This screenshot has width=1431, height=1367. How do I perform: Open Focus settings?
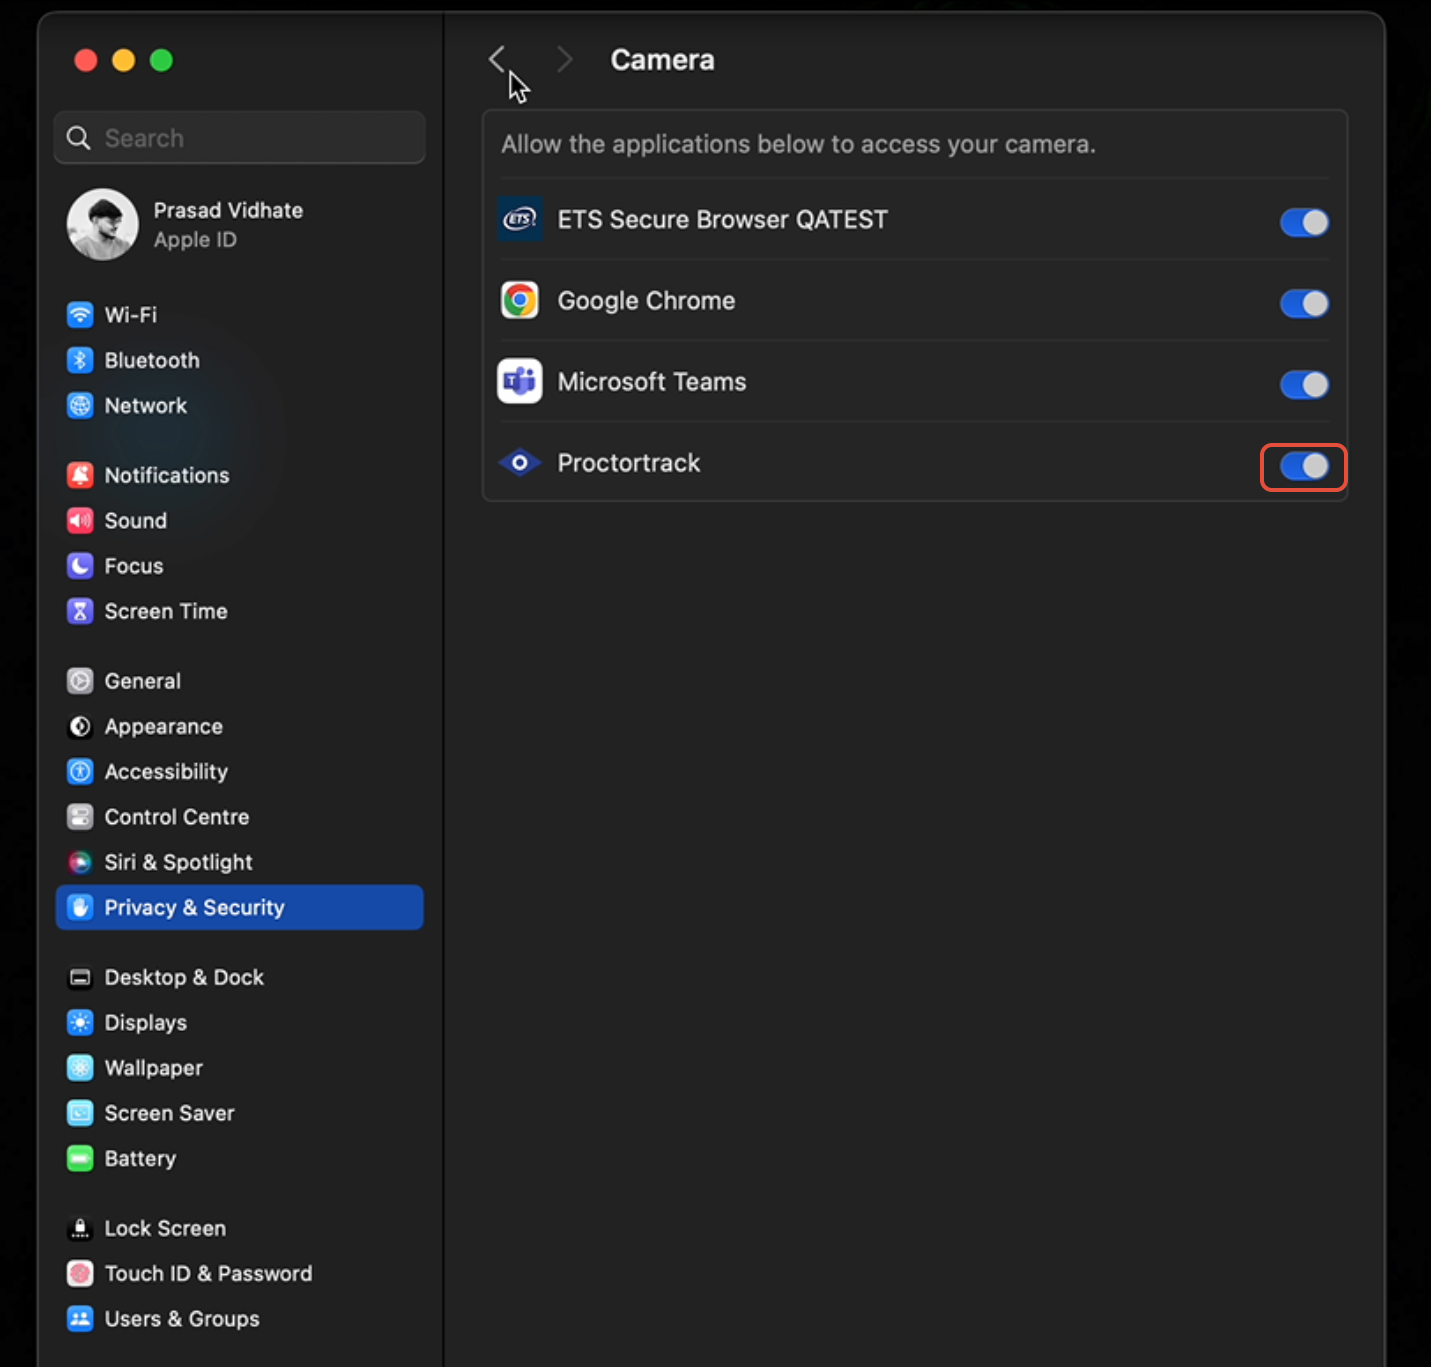tap(134, 566)
